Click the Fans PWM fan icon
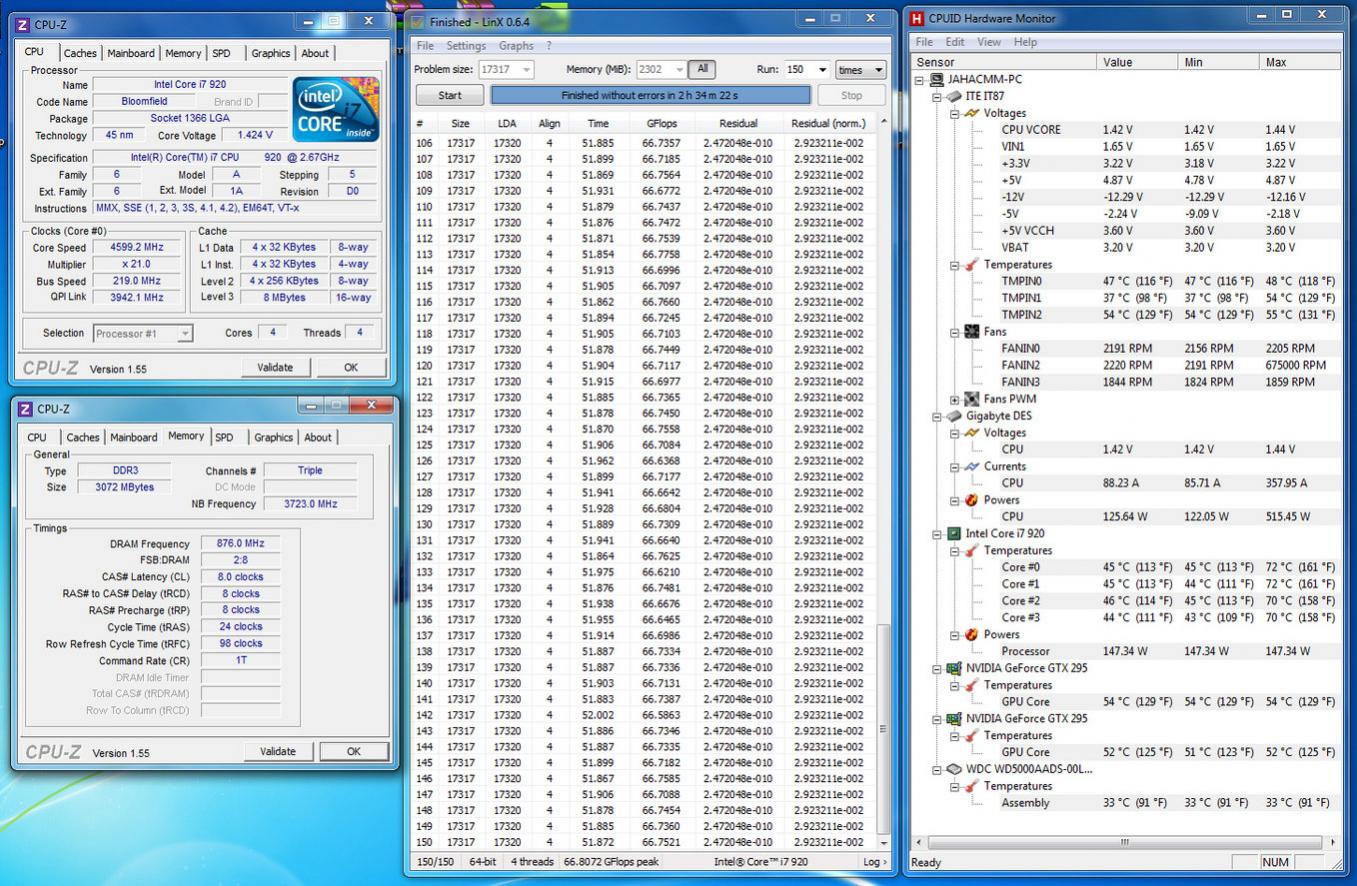 [x=971, y=399]
